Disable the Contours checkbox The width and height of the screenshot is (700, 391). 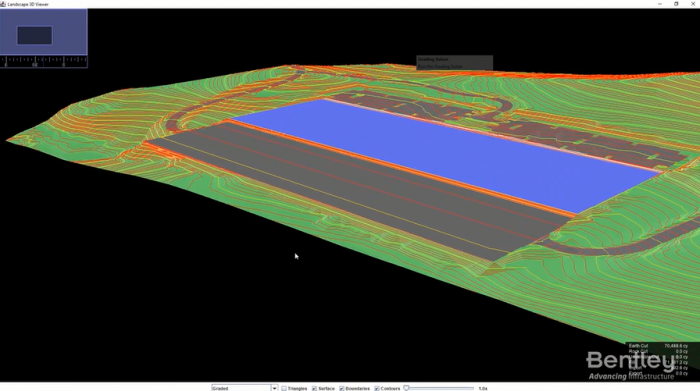point(377,388)
